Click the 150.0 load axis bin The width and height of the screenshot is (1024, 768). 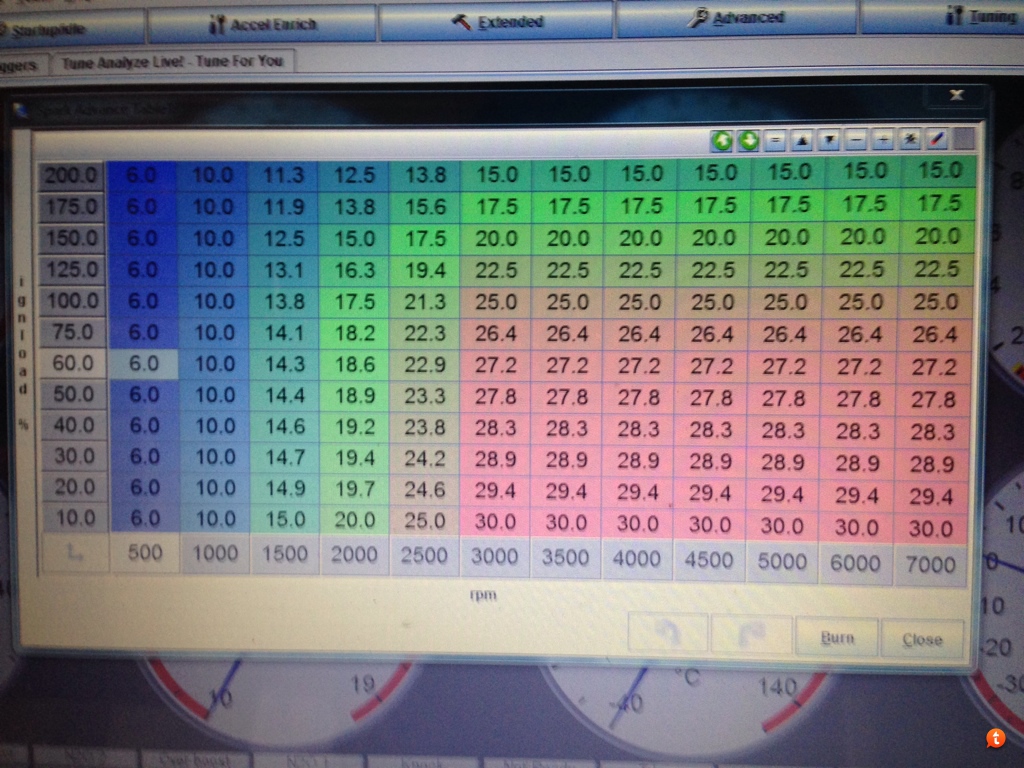(x=72, y=238)
